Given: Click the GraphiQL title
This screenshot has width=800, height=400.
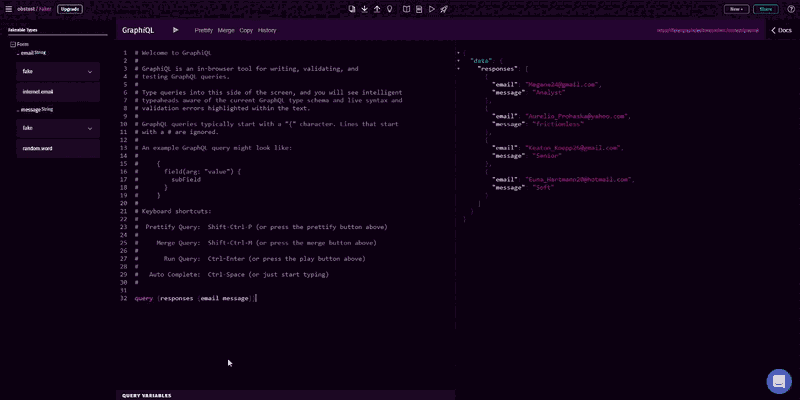Looking at the screenshot, I should [138, 30].
